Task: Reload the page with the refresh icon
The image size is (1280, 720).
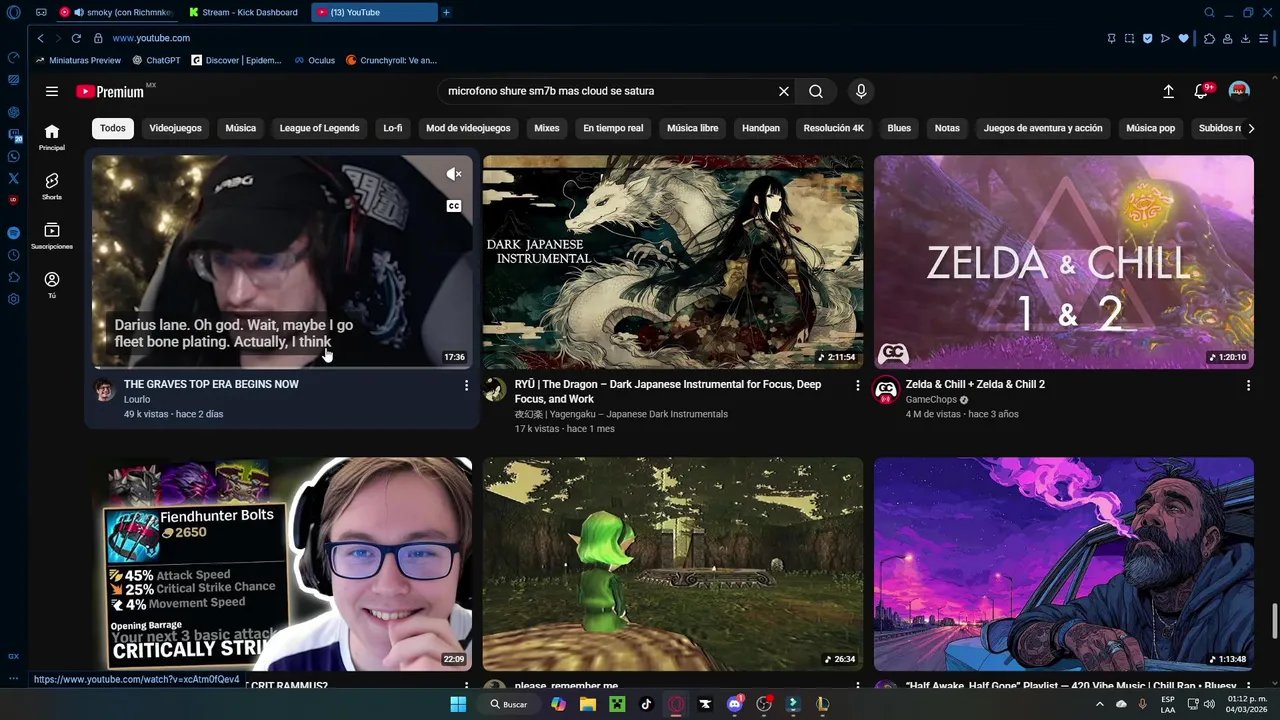Action: pyautogui.click(x=76, y=38)
